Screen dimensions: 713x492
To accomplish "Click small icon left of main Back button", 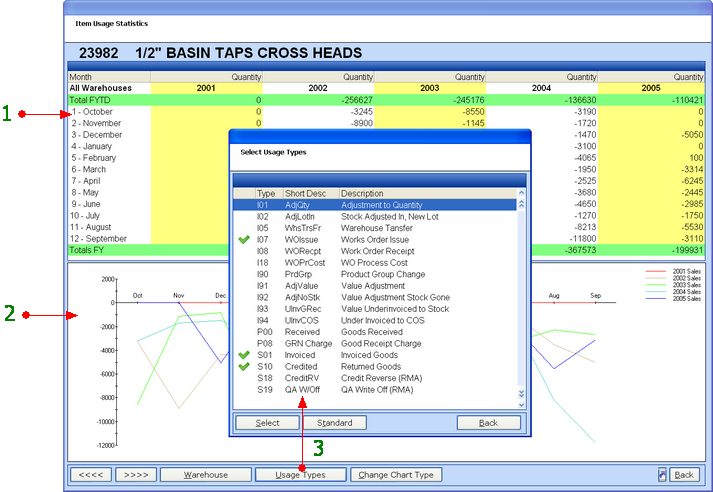I will click(662, 475).
